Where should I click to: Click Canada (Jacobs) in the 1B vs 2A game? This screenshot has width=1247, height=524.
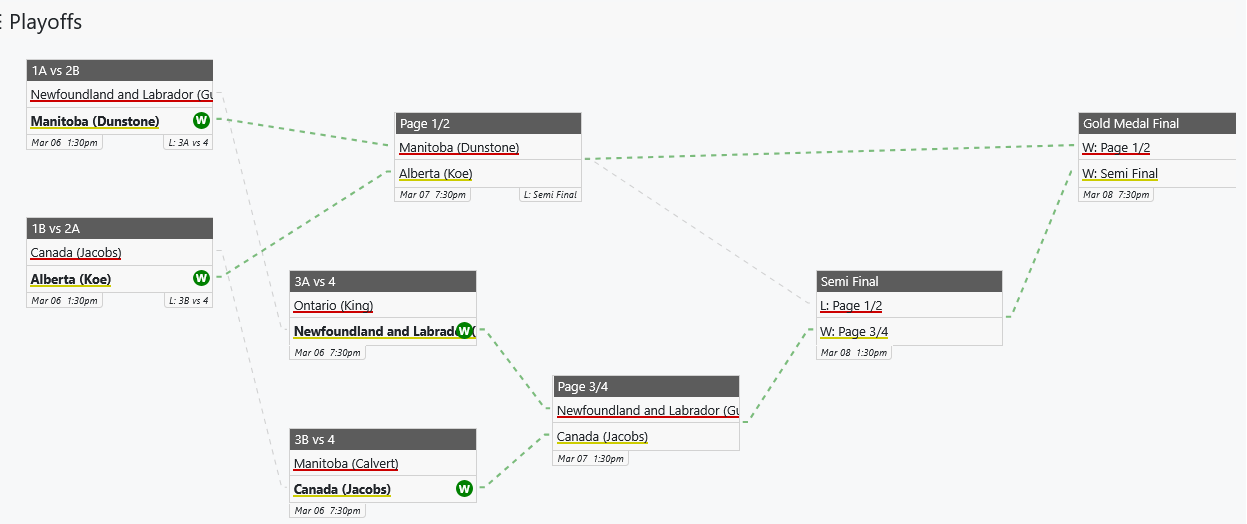76,252
